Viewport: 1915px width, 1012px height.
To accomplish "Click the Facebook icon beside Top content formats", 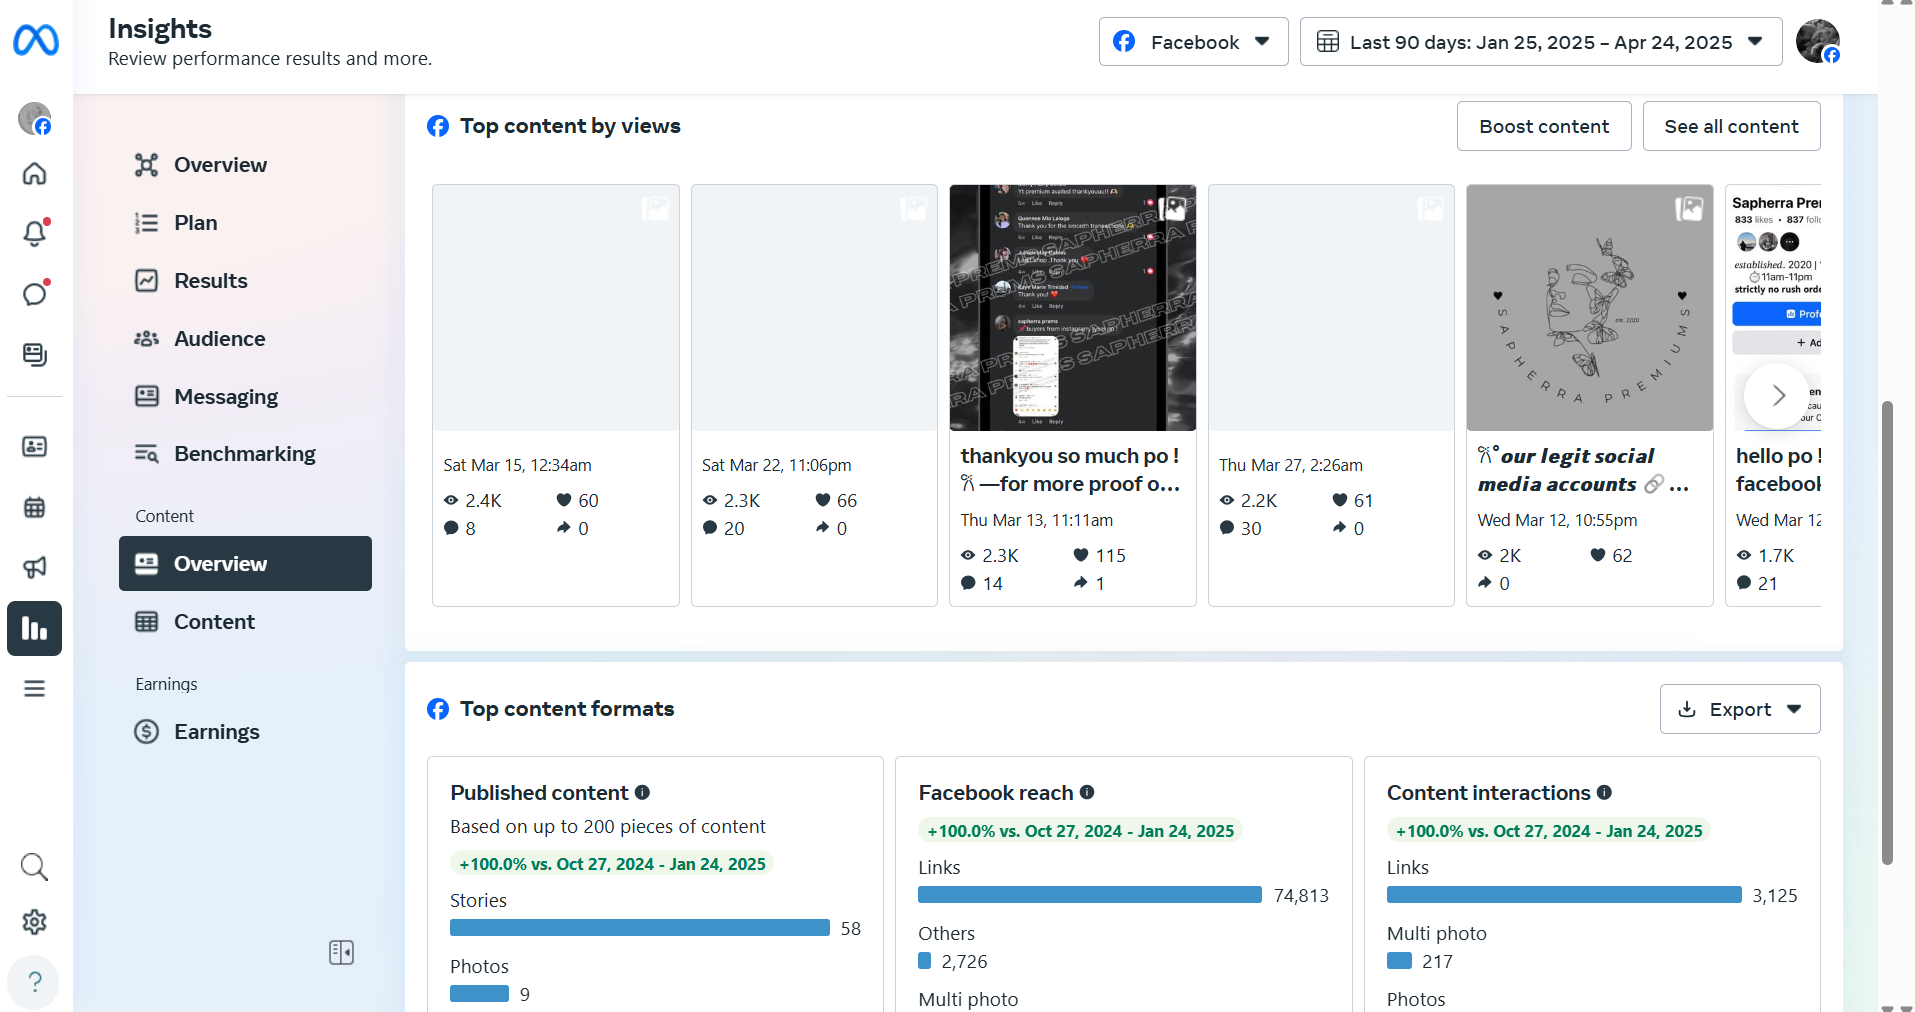I will click(438, 709).
